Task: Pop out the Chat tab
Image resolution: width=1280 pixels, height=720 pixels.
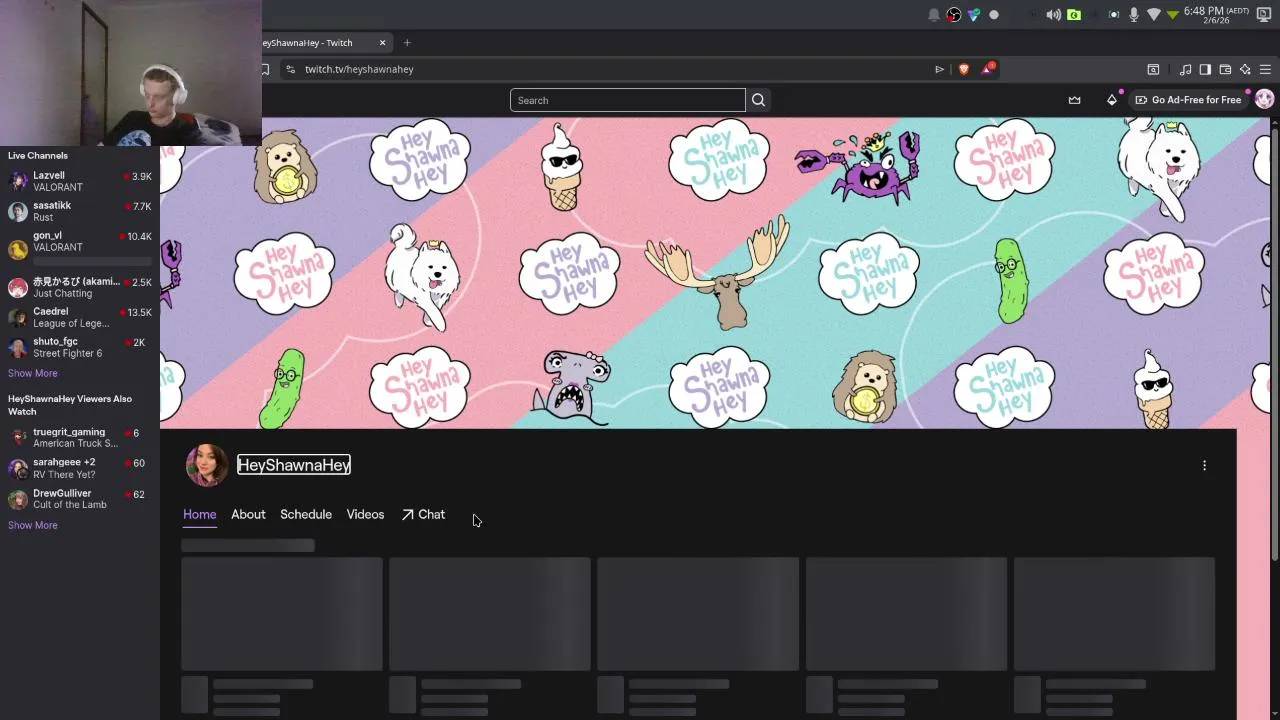Action: [x=423, y=514]
